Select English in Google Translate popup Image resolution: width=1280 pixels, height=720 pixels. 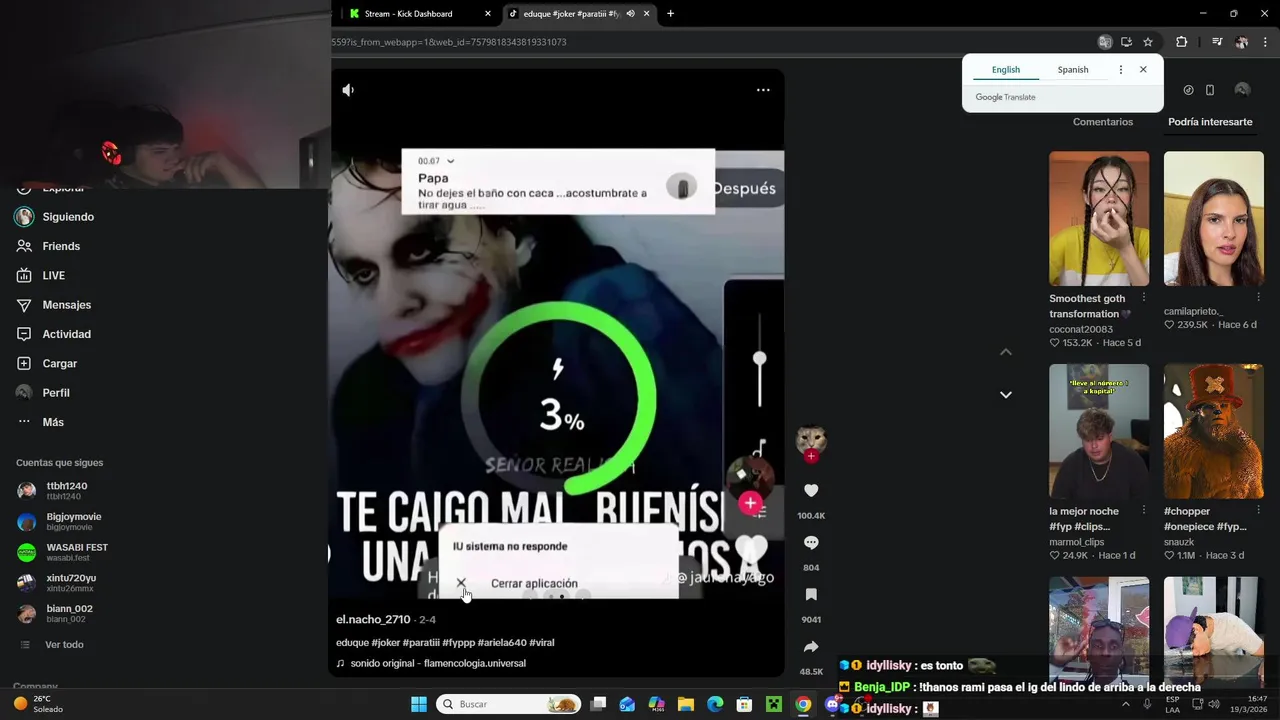coord(1006,70)
